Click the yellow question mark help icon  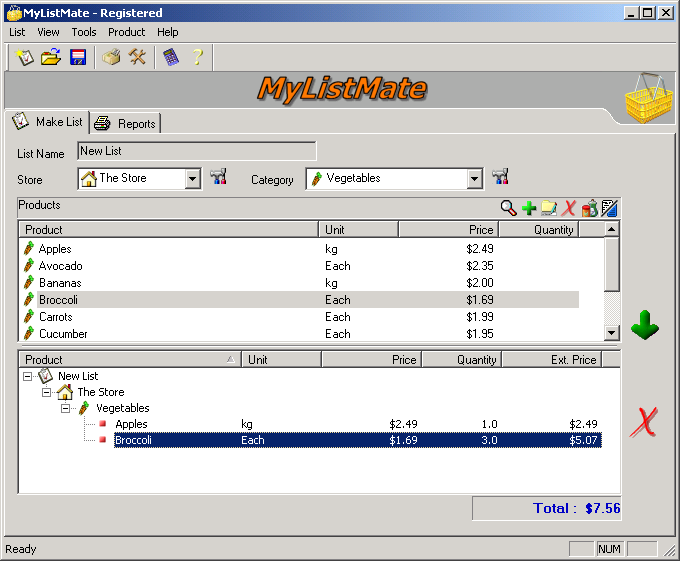point(198,57)
